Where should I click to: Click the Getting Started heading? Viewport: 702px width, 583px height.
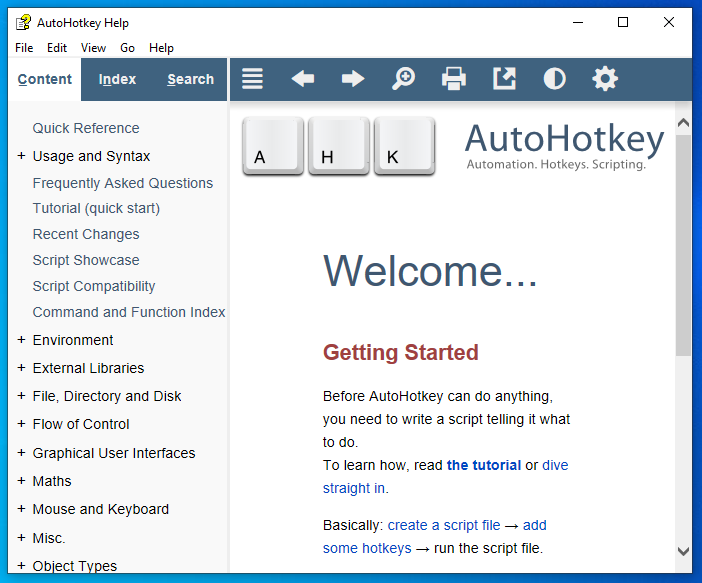[x=401, y=353]
